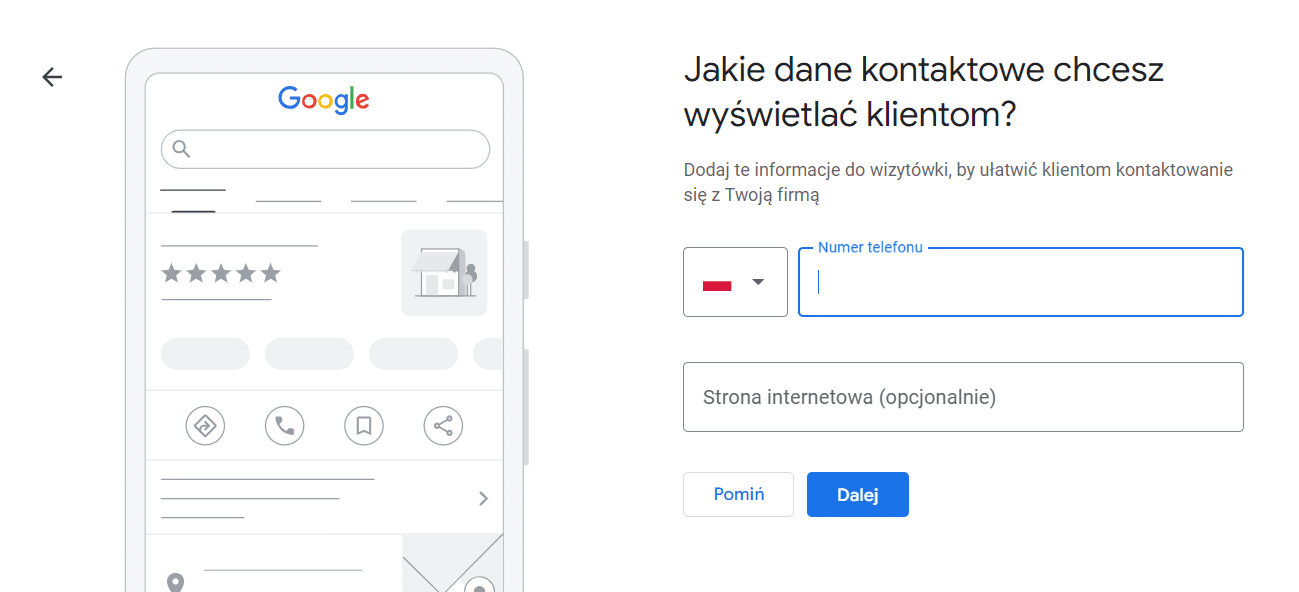Click the storefront illustration thumbnail
The width and height of the screenshot is (1299, 592).
click(x=444, y=273)
